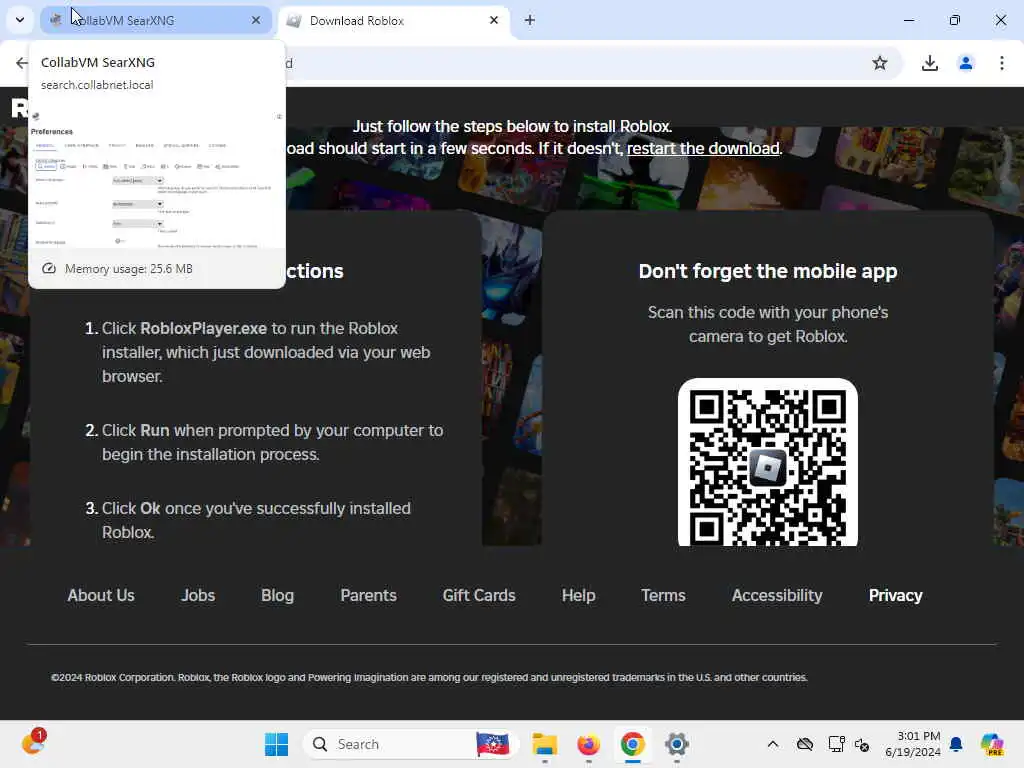The image size is (1024, 768).
Task: Open the Jobs footer link
Action: click(198, 596)
